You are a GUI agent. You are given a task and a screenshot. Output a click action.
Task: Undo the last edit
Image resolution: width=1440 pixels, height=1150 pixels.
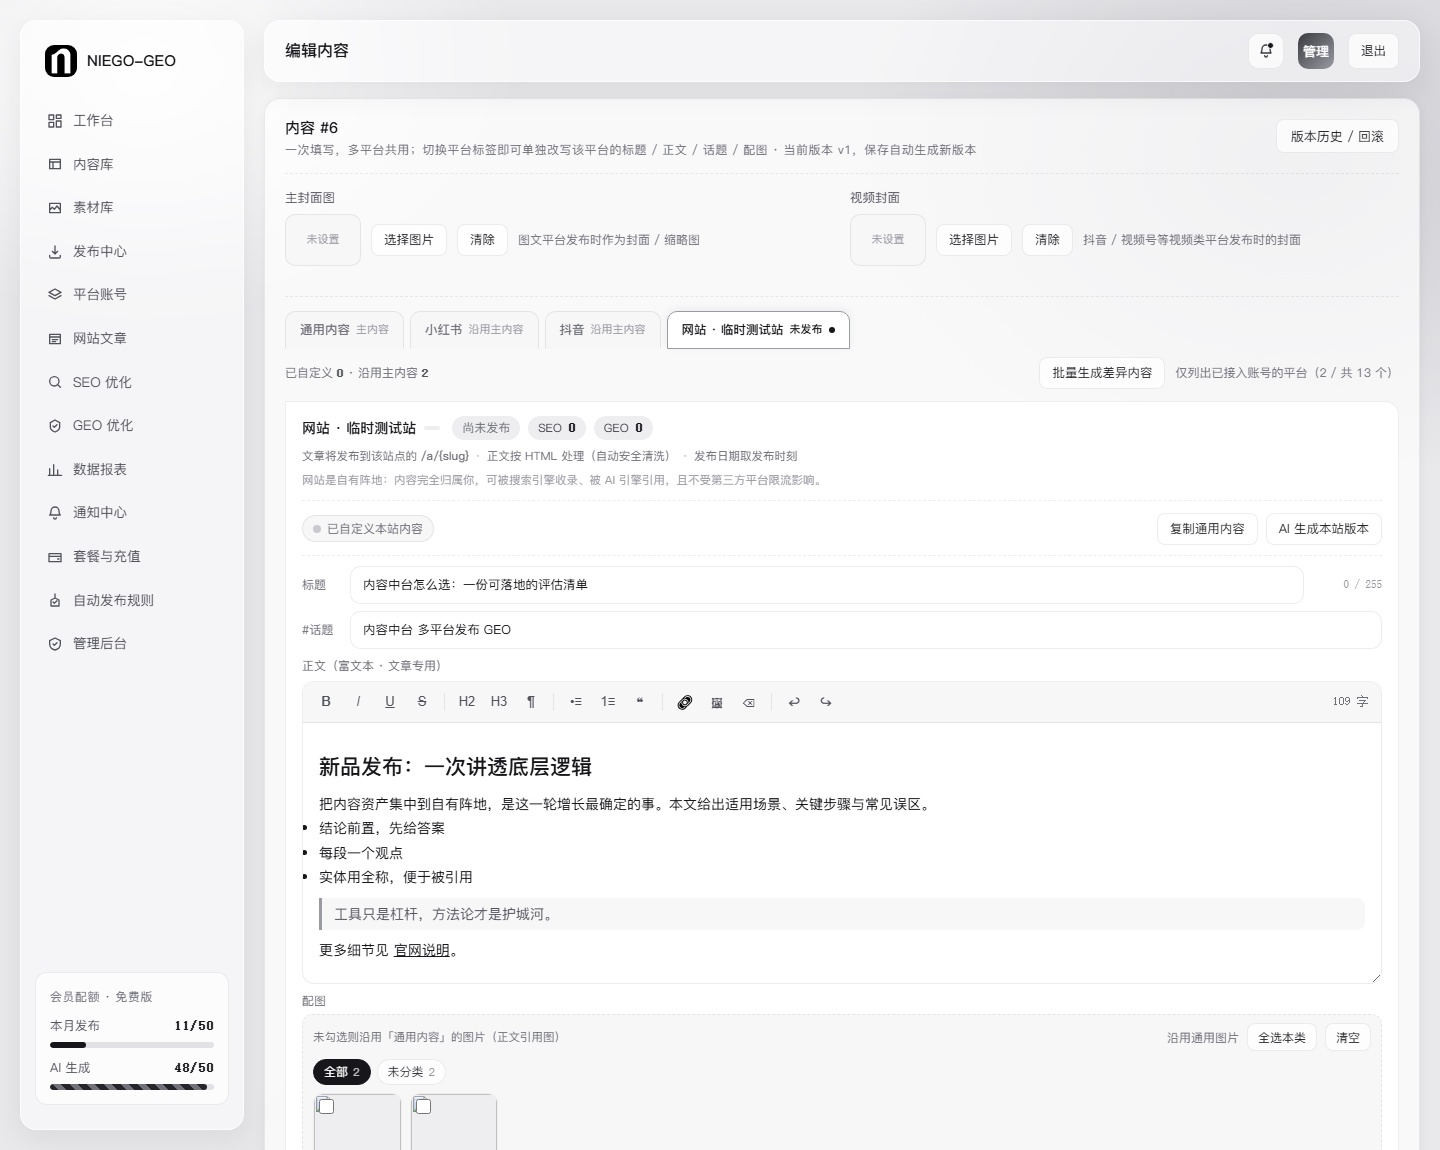[x=794, y=702]
